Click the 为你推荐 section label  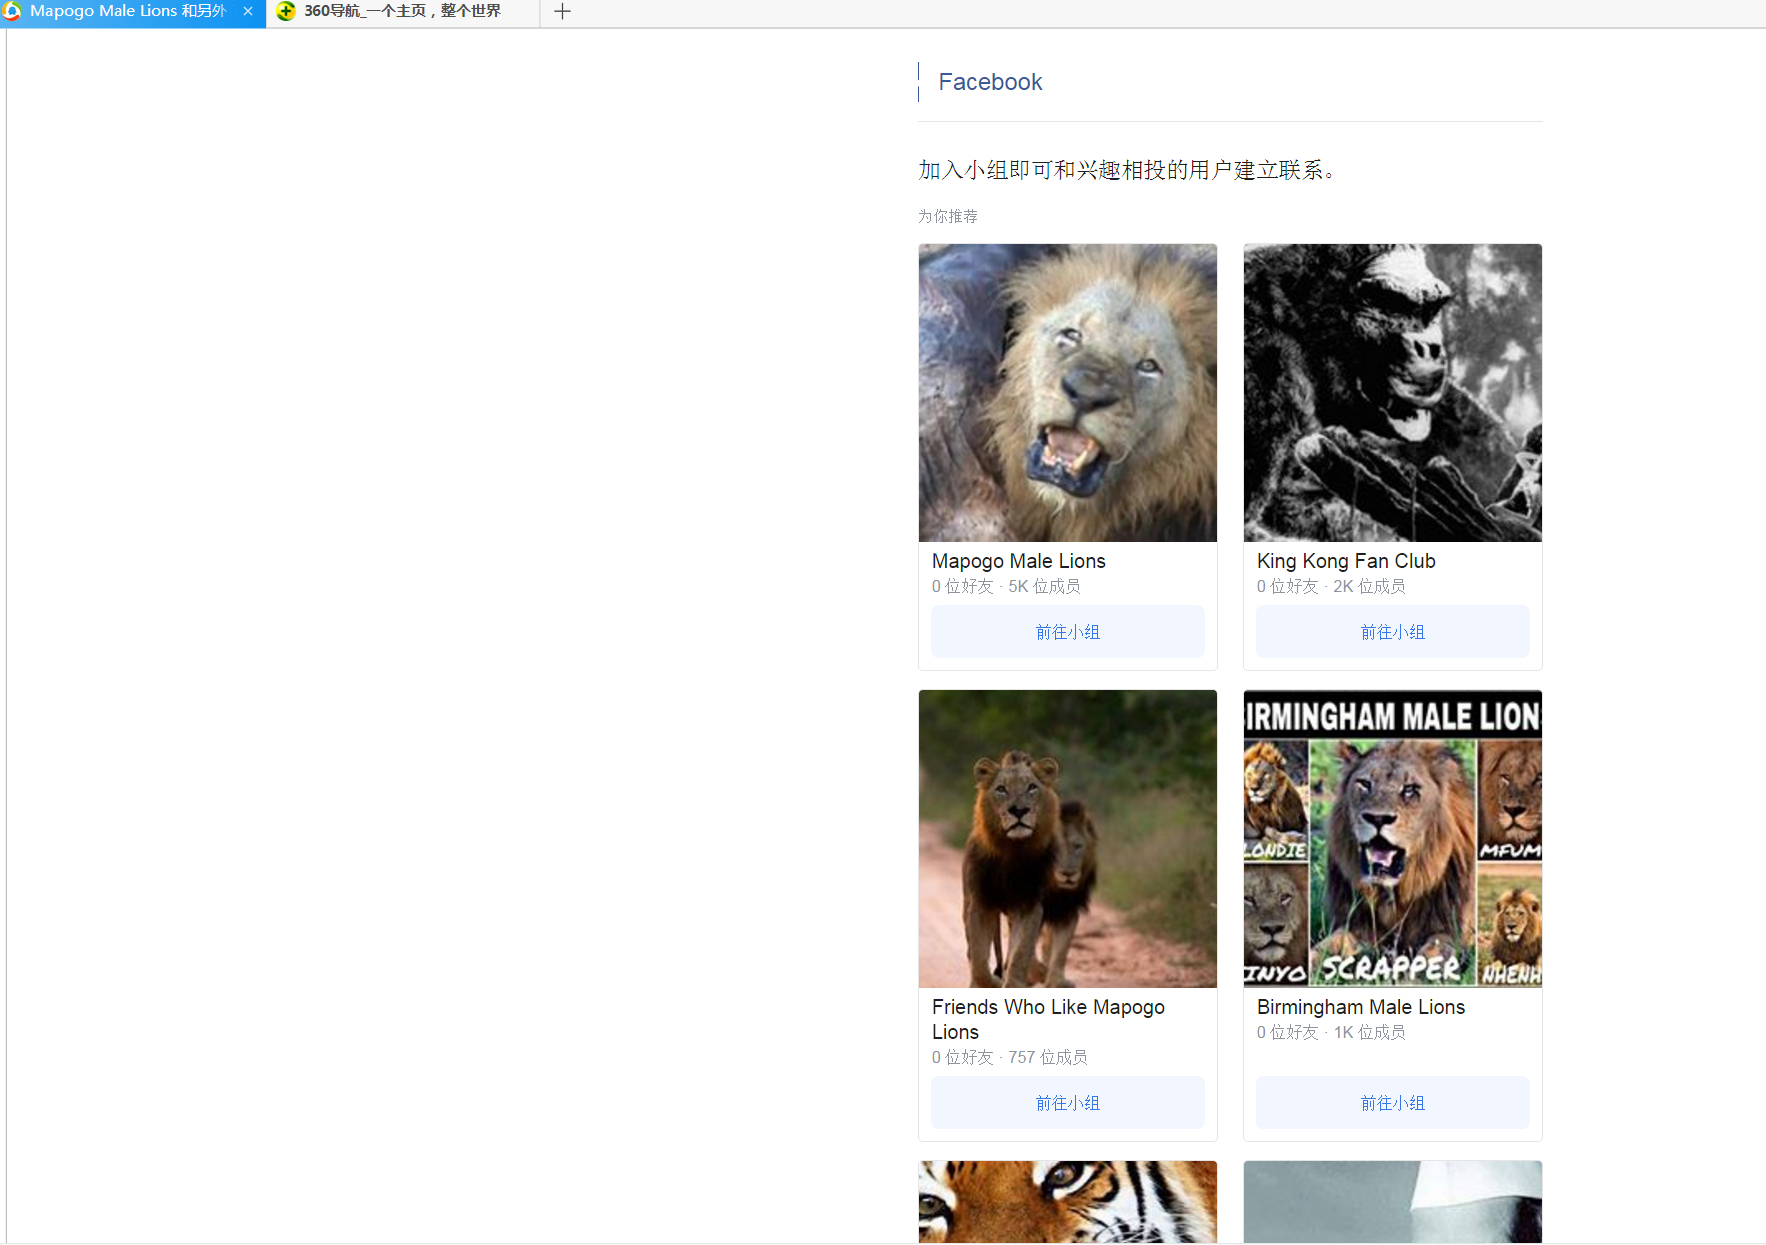point(948,216)
